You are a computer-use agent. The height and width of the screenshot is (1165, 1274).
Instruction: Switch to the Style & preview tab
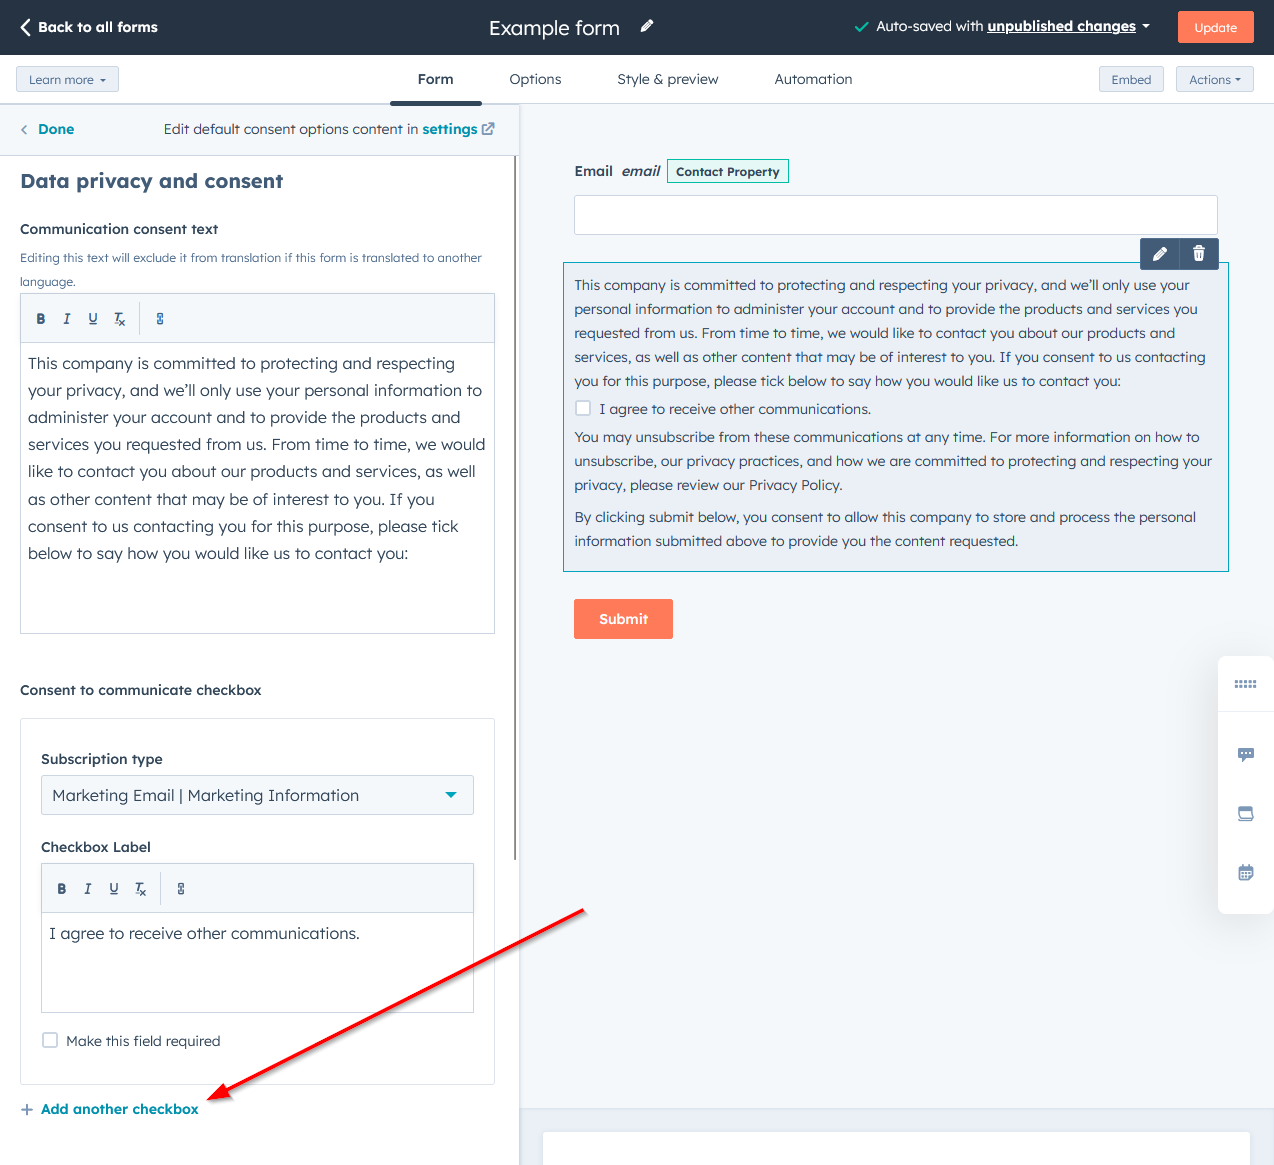click(667, 78)
